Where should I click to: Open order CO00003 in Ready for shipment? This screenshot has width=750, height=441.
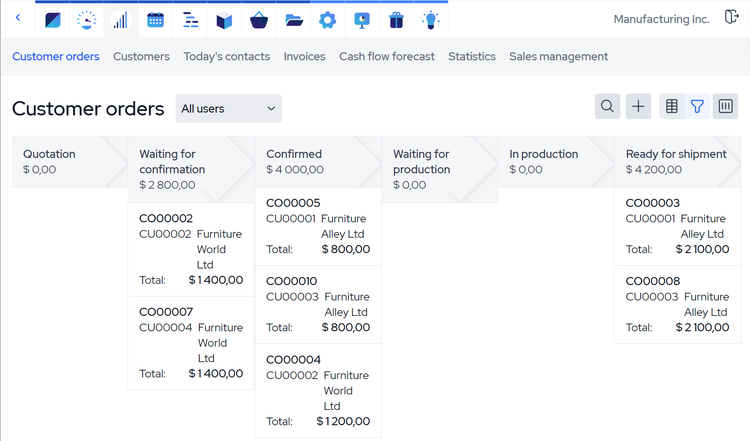677,226
